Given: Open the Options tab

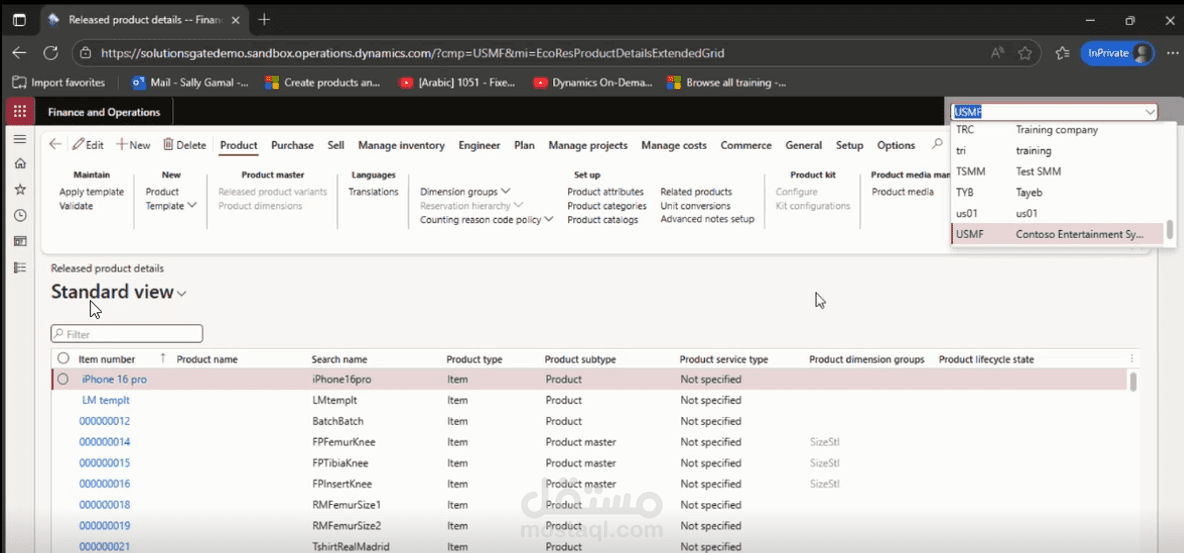Looking at the screenshot, I should [x=896, y=145].
